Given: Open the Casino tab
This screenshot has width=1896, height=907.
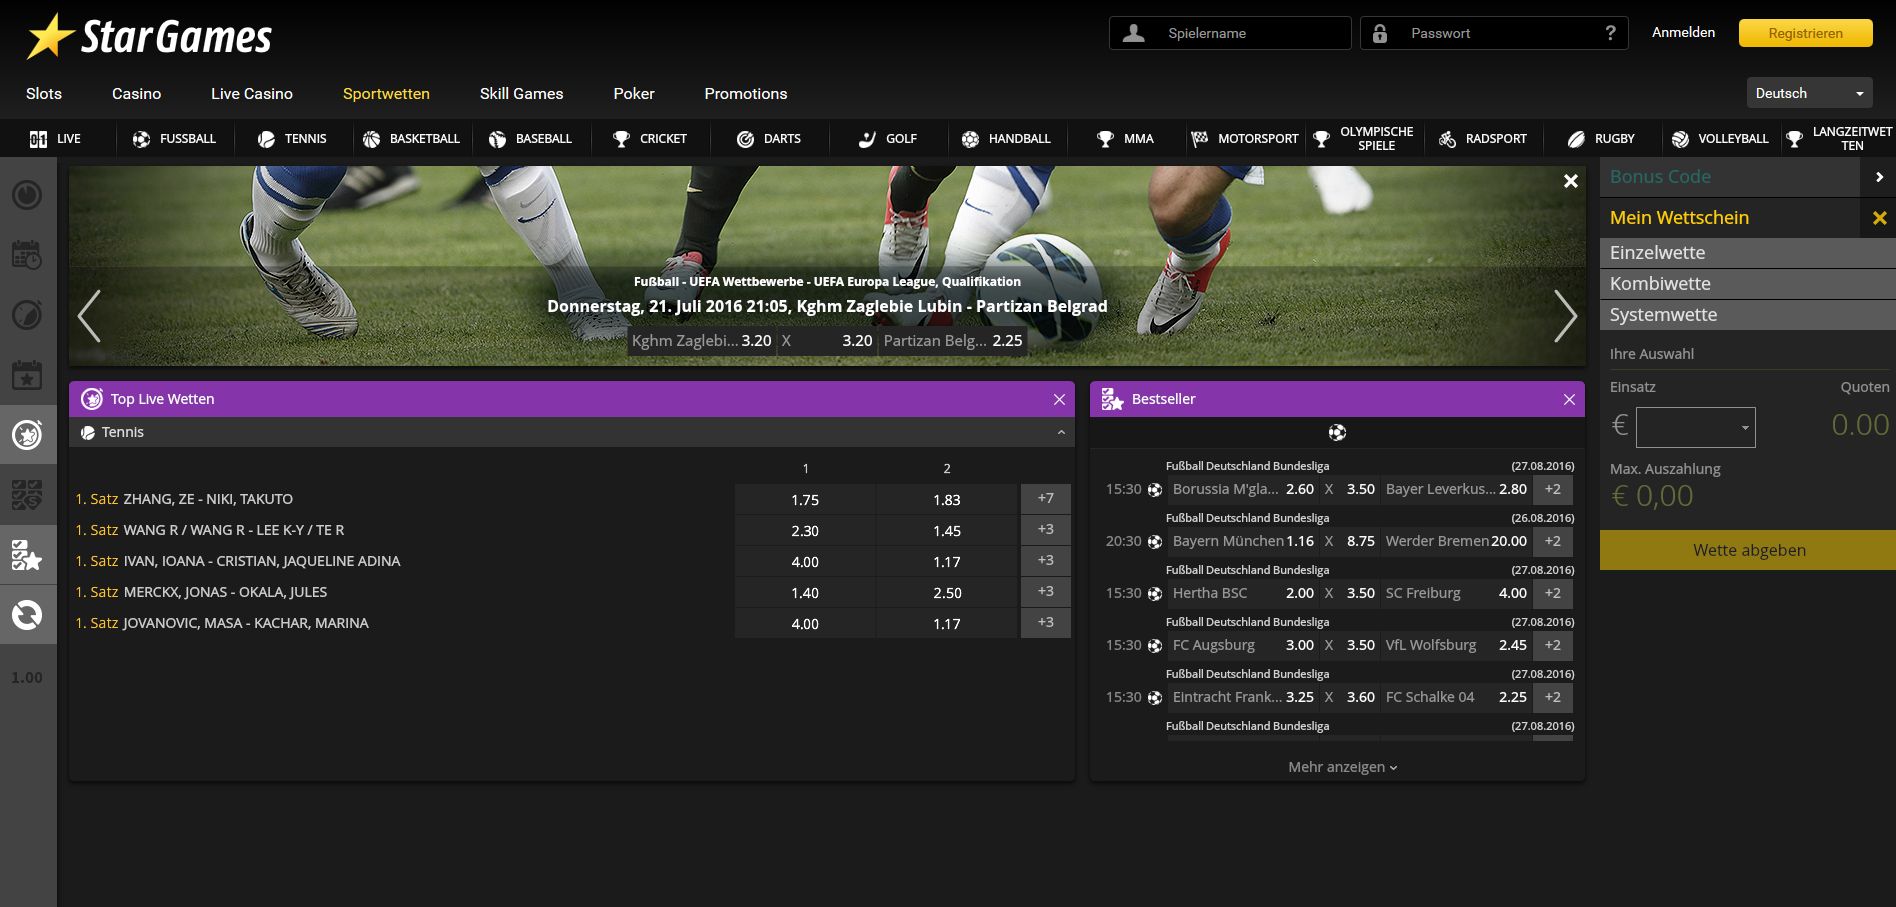Looking at the screenshot, I should [136, 93].
